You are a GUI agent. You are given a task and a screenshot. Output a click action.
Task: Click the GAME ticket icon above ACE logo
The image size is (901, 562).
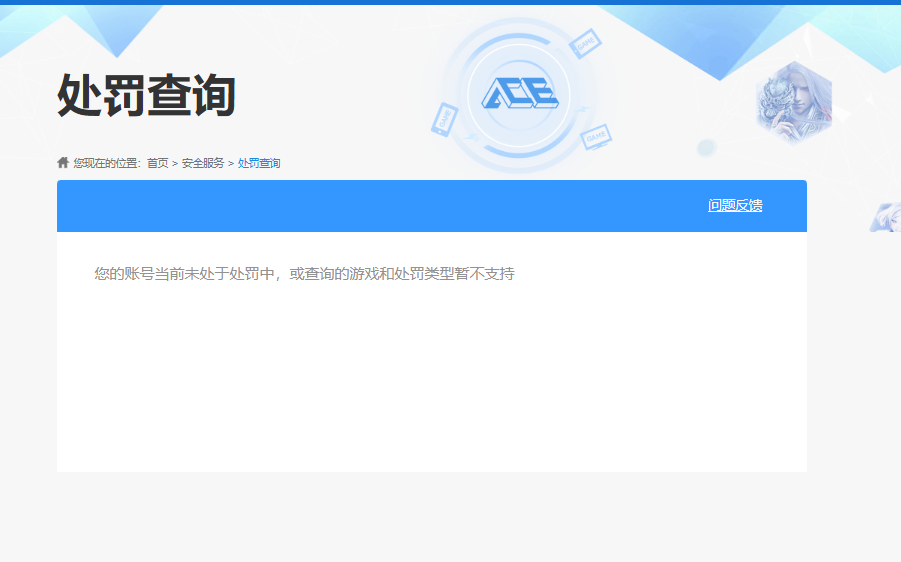tap(585, 44)
